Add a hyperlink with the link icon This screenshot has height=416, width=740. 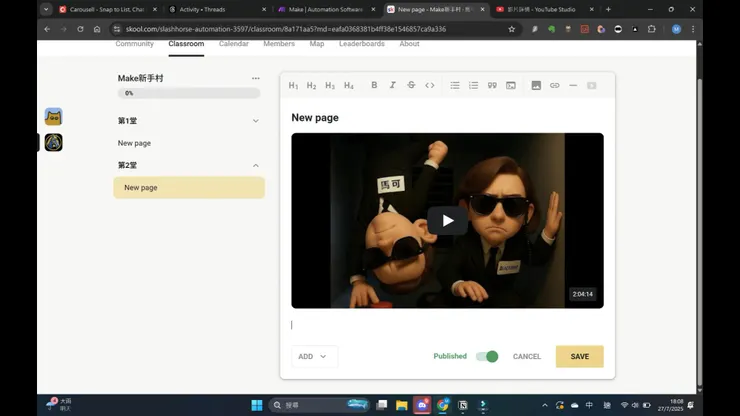pos(555,86)
